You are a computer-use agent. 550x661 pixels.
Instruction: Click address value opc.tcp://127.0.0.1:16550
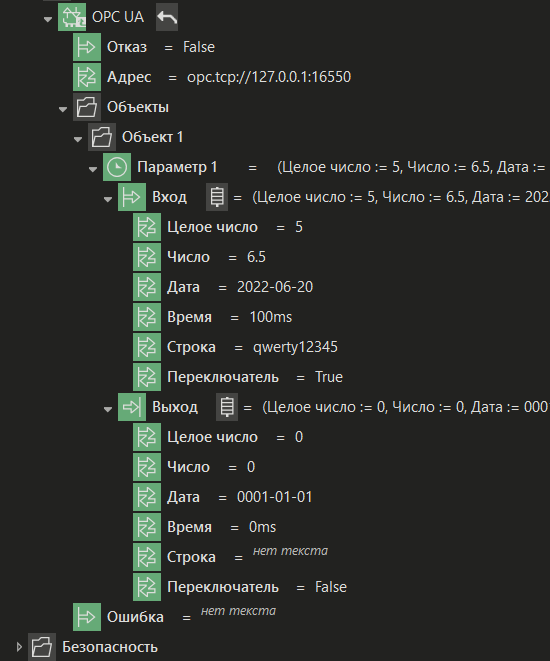click(269, 77)
